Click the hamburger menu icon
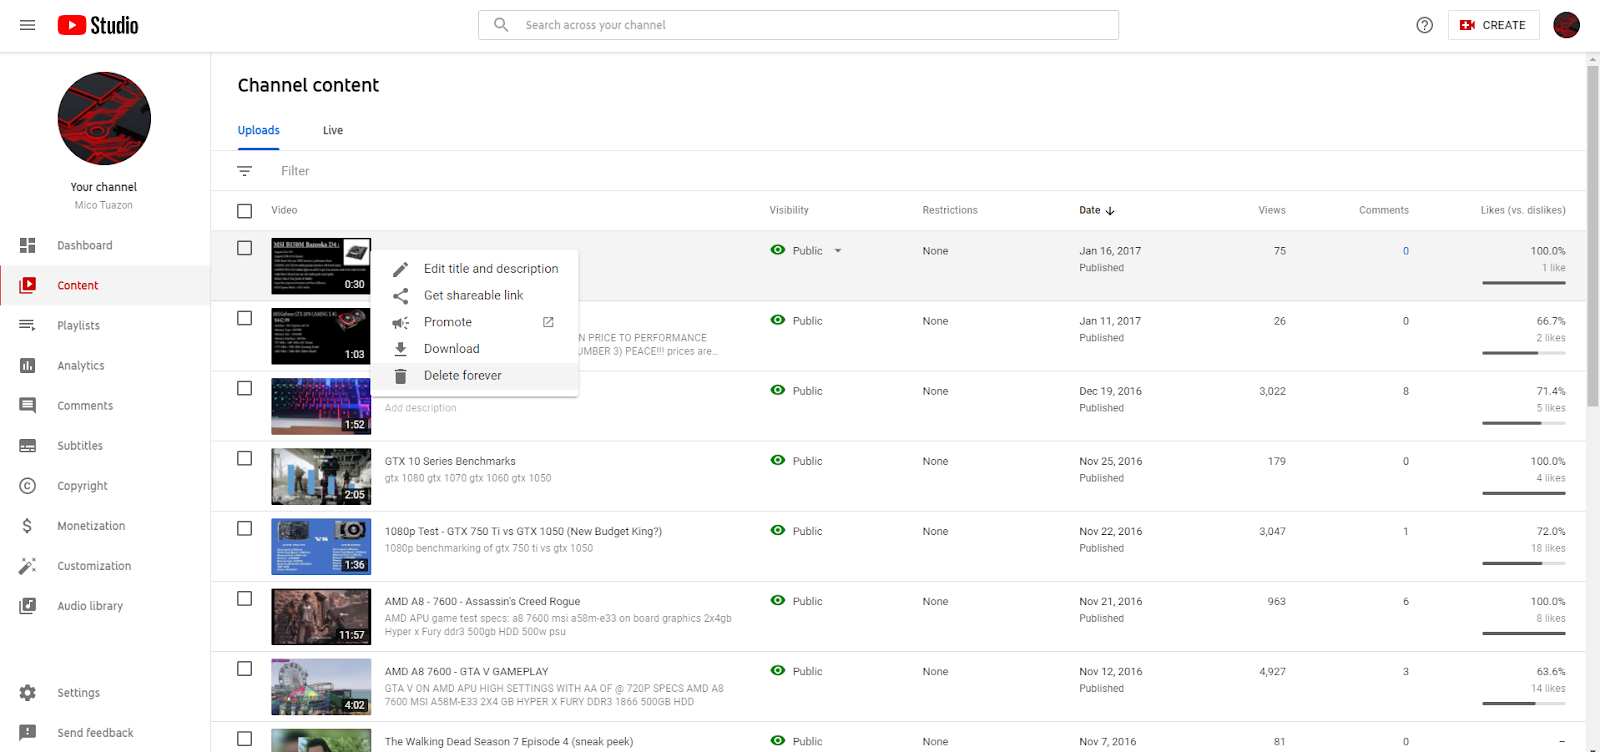The image size is (1600, 752). pyautogui.click(x=28, y=25)
